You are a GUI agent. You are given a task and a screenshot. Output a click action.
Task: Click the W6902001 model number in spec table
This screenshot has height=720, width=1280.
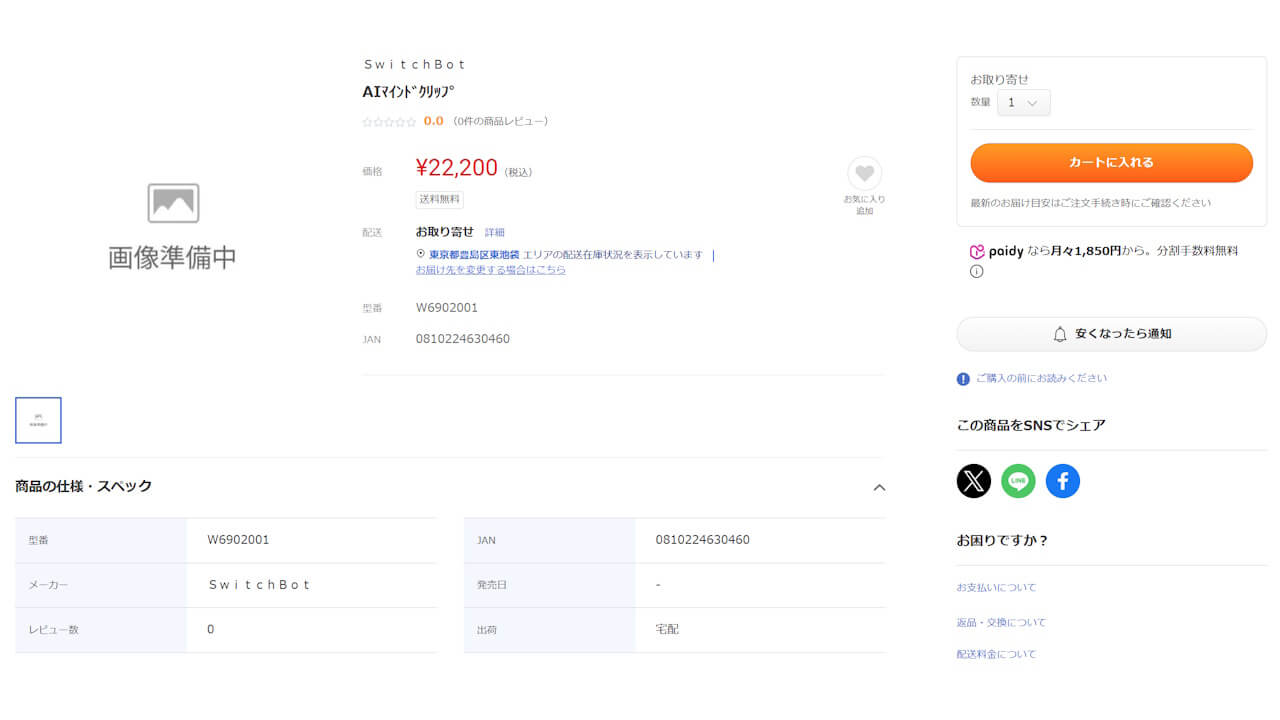(x=238, y=540)
